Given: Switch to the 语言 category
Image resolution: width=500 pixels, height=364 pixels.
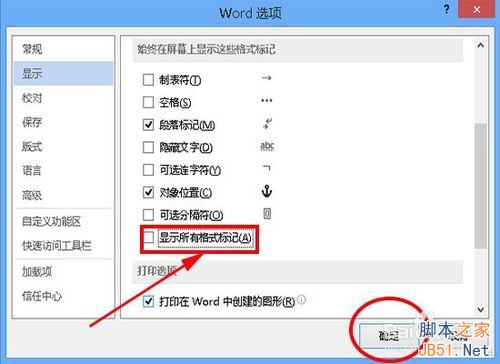Looking at the screenshot, I should pos(63,171).
